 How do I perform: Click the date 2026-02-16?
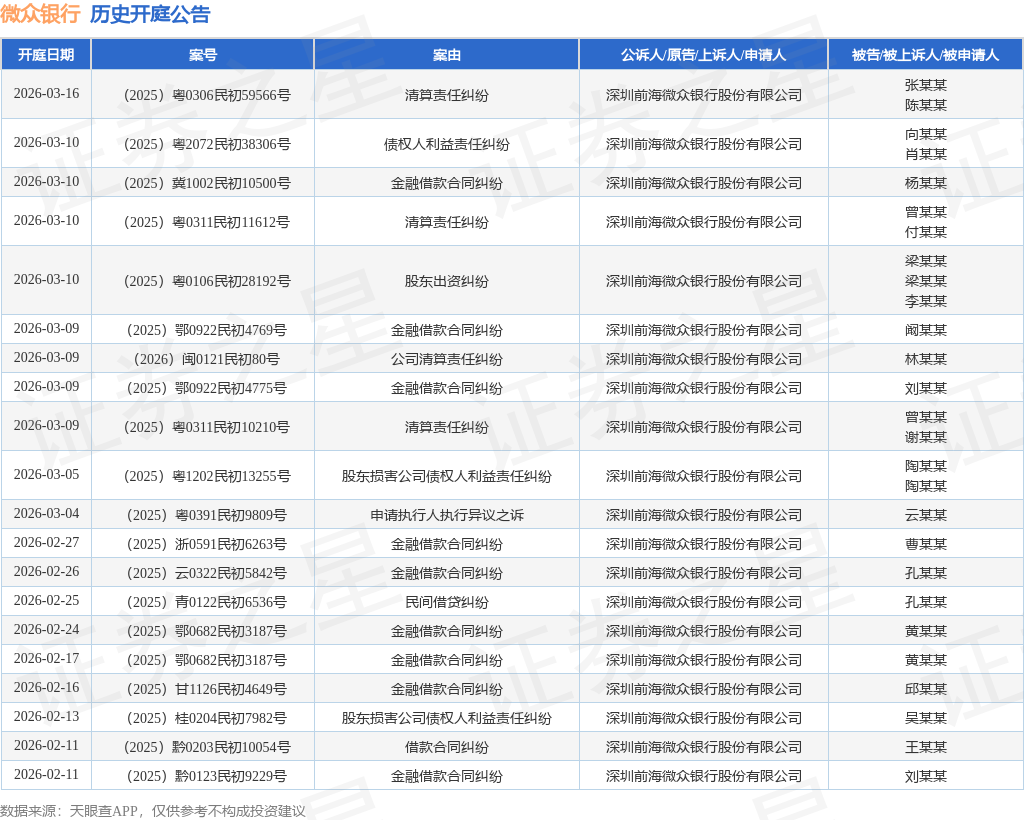46,687
